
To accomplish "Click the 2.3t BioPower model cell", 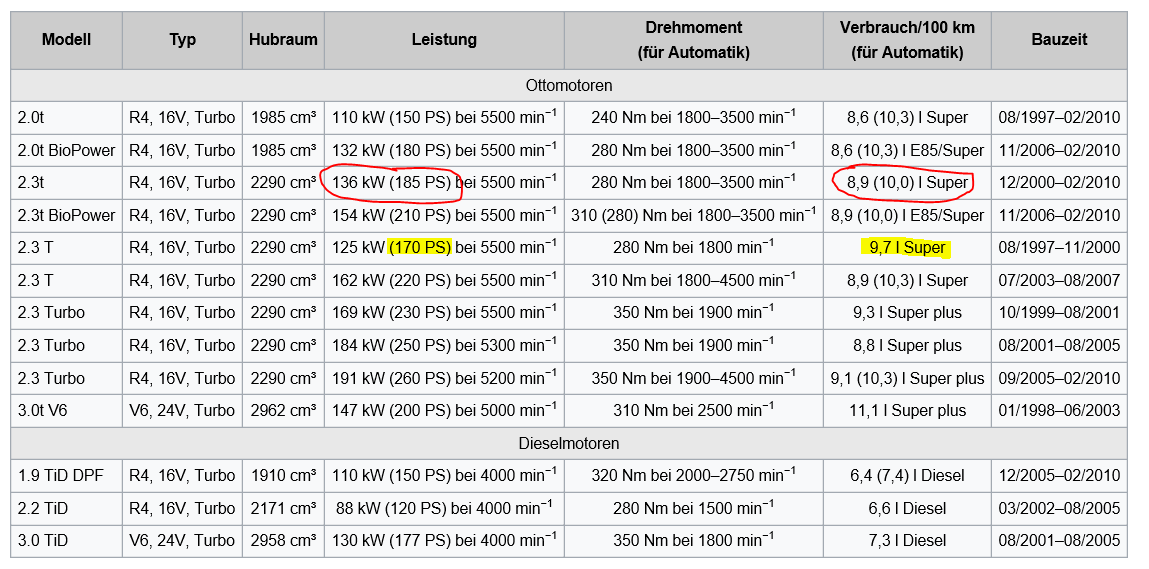I will (x=67, y=216).
